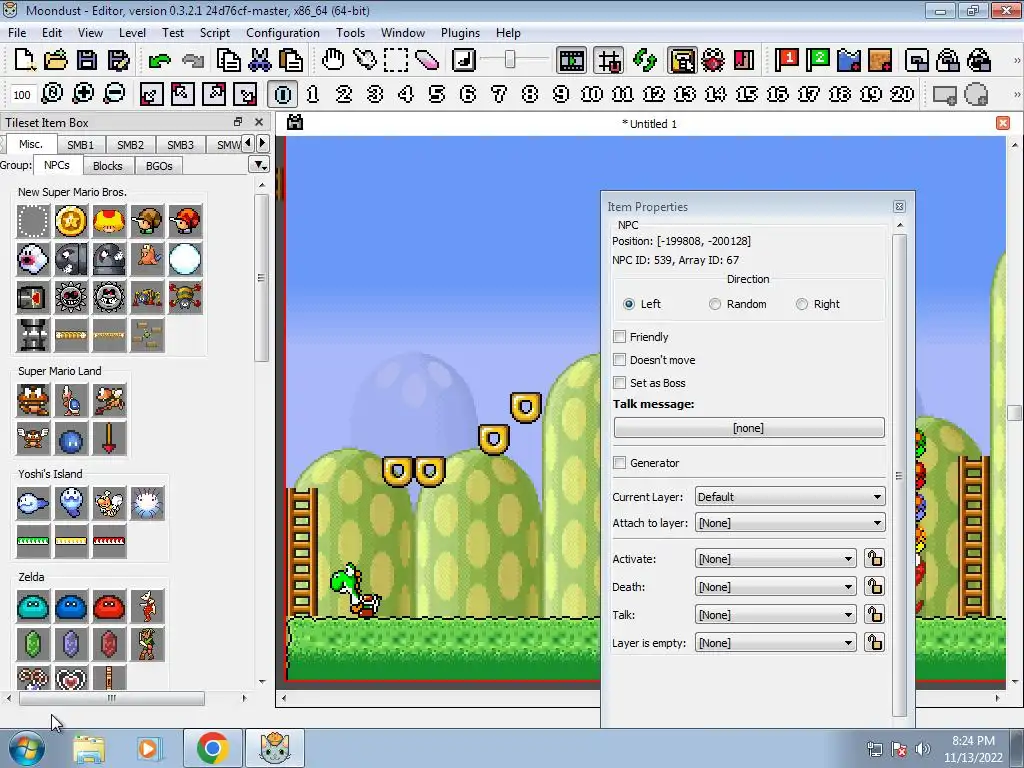The height and width of the screenshot is (768, 1024).
Task: Toggle the grid snap icon
Action: click(x=609, y=61)
